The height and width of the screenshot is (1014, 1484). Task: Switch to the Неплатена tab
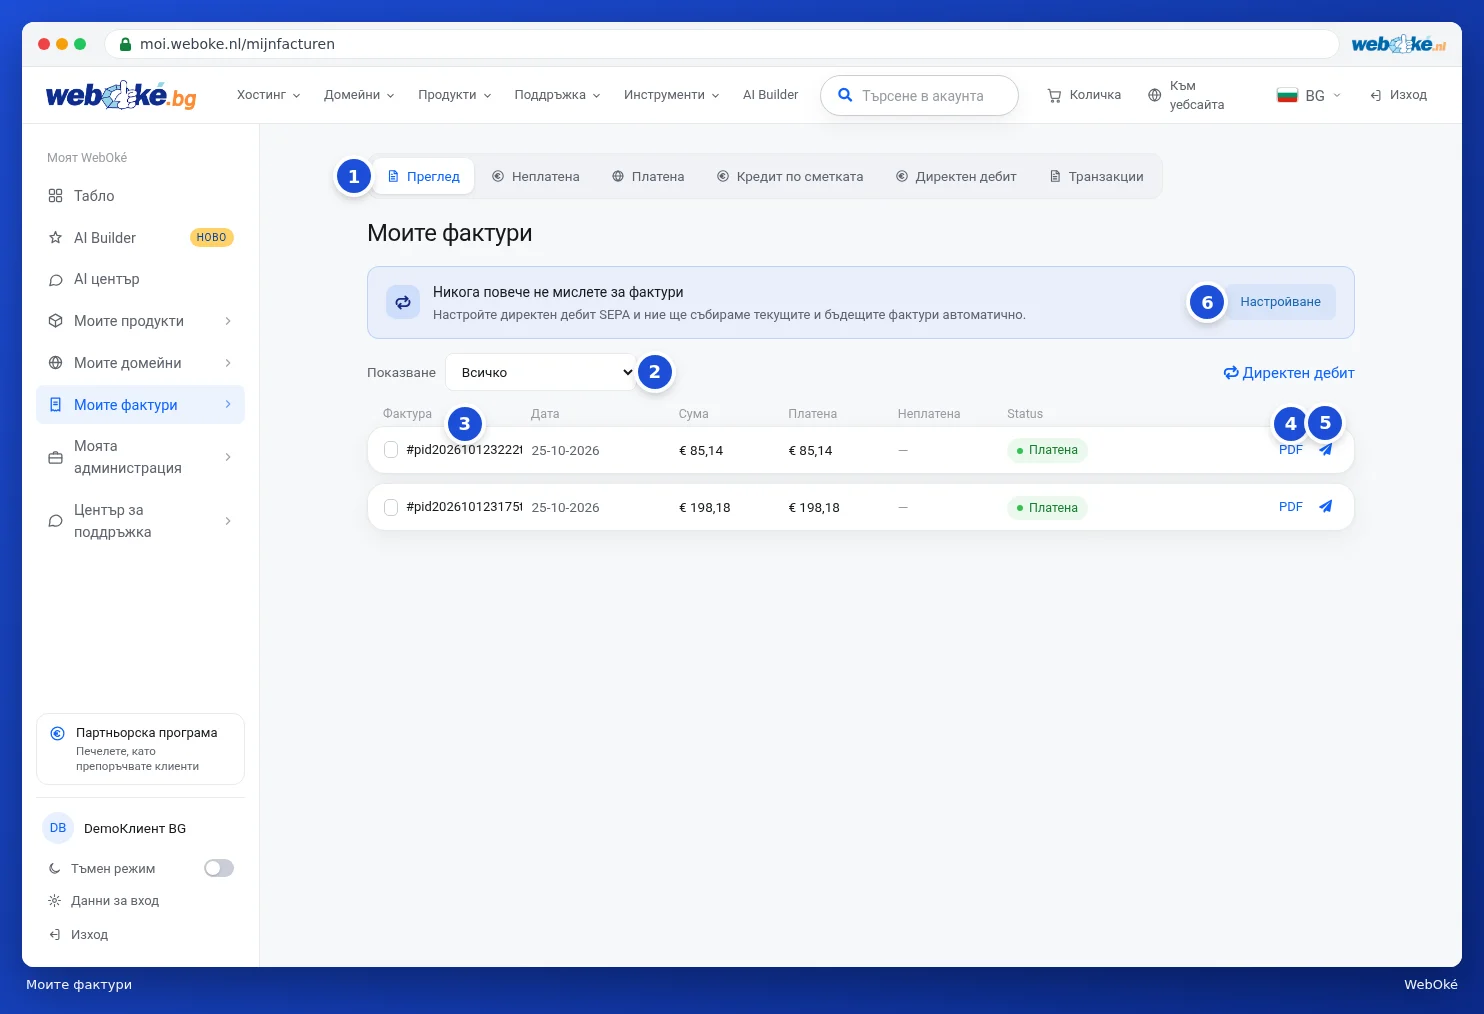tap(535, 177)
